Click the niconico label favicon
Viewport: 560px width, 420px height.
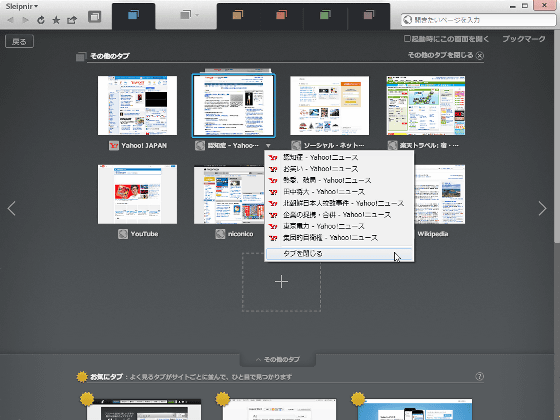(x=220, y=234)
